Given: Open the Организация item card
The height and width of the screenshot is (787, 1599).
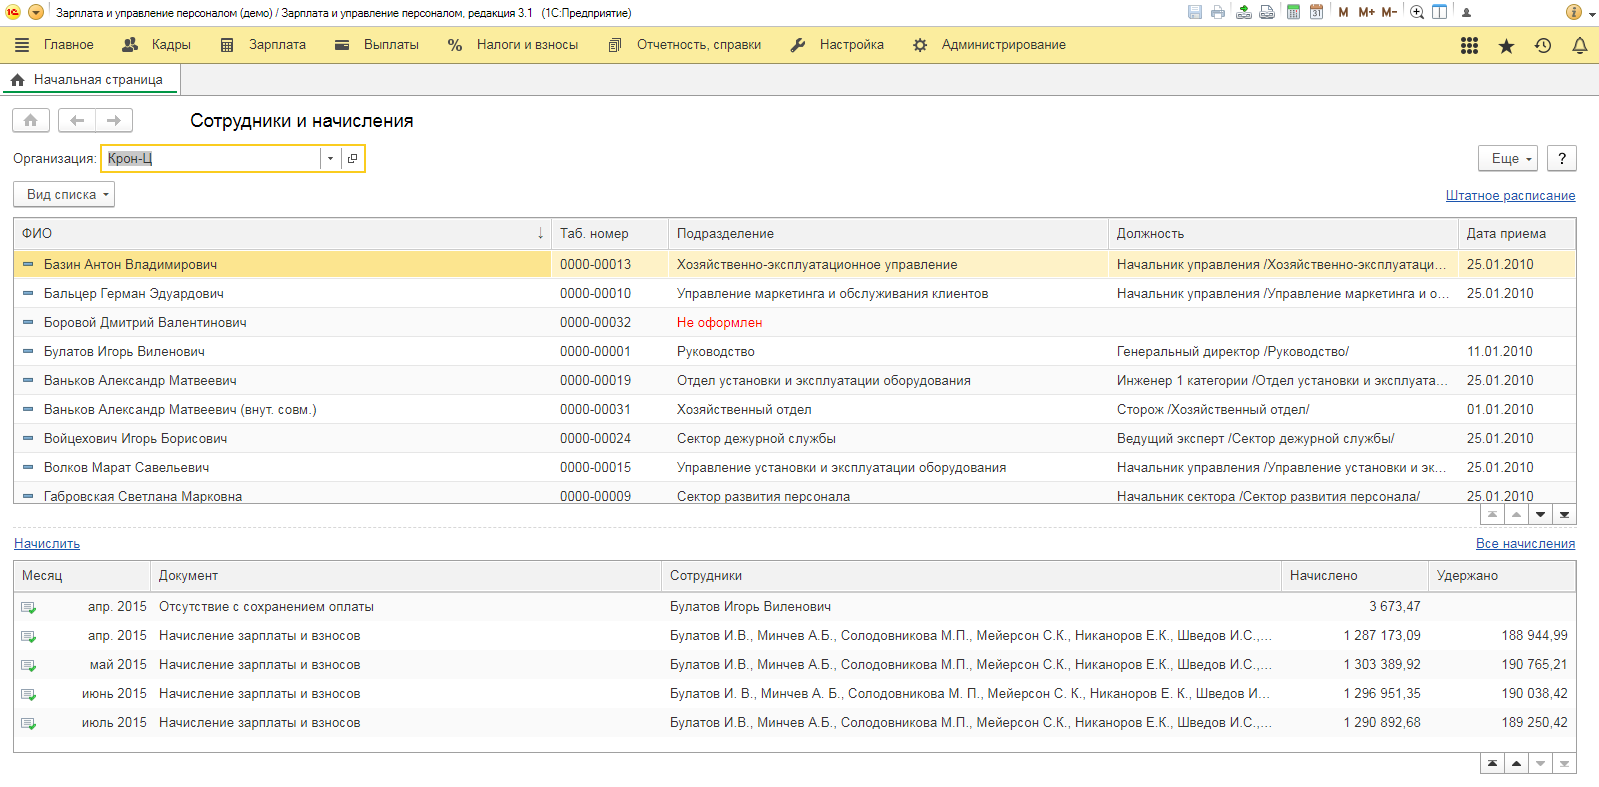Looking at the screenshot, I should [352, 158].
